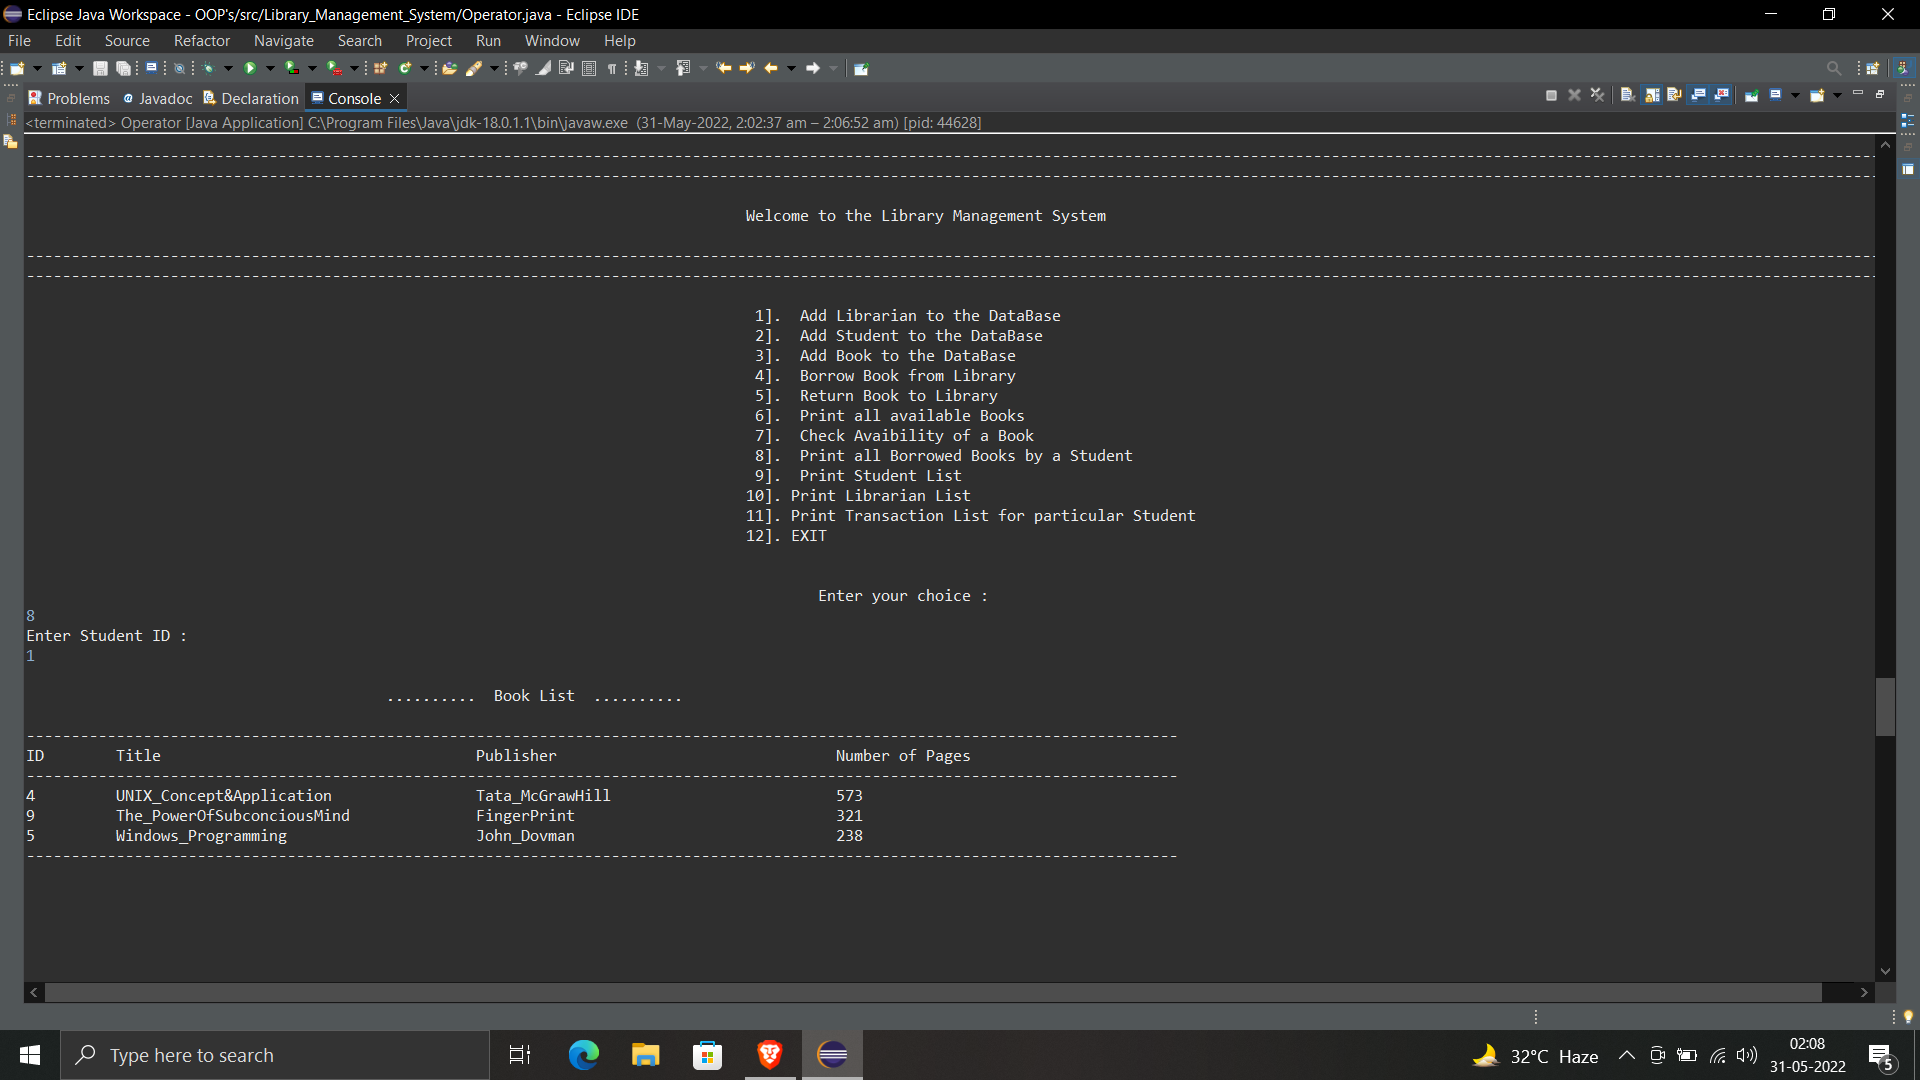
Task: Click the Debug bug icon
Action: (x=208, y=68)
